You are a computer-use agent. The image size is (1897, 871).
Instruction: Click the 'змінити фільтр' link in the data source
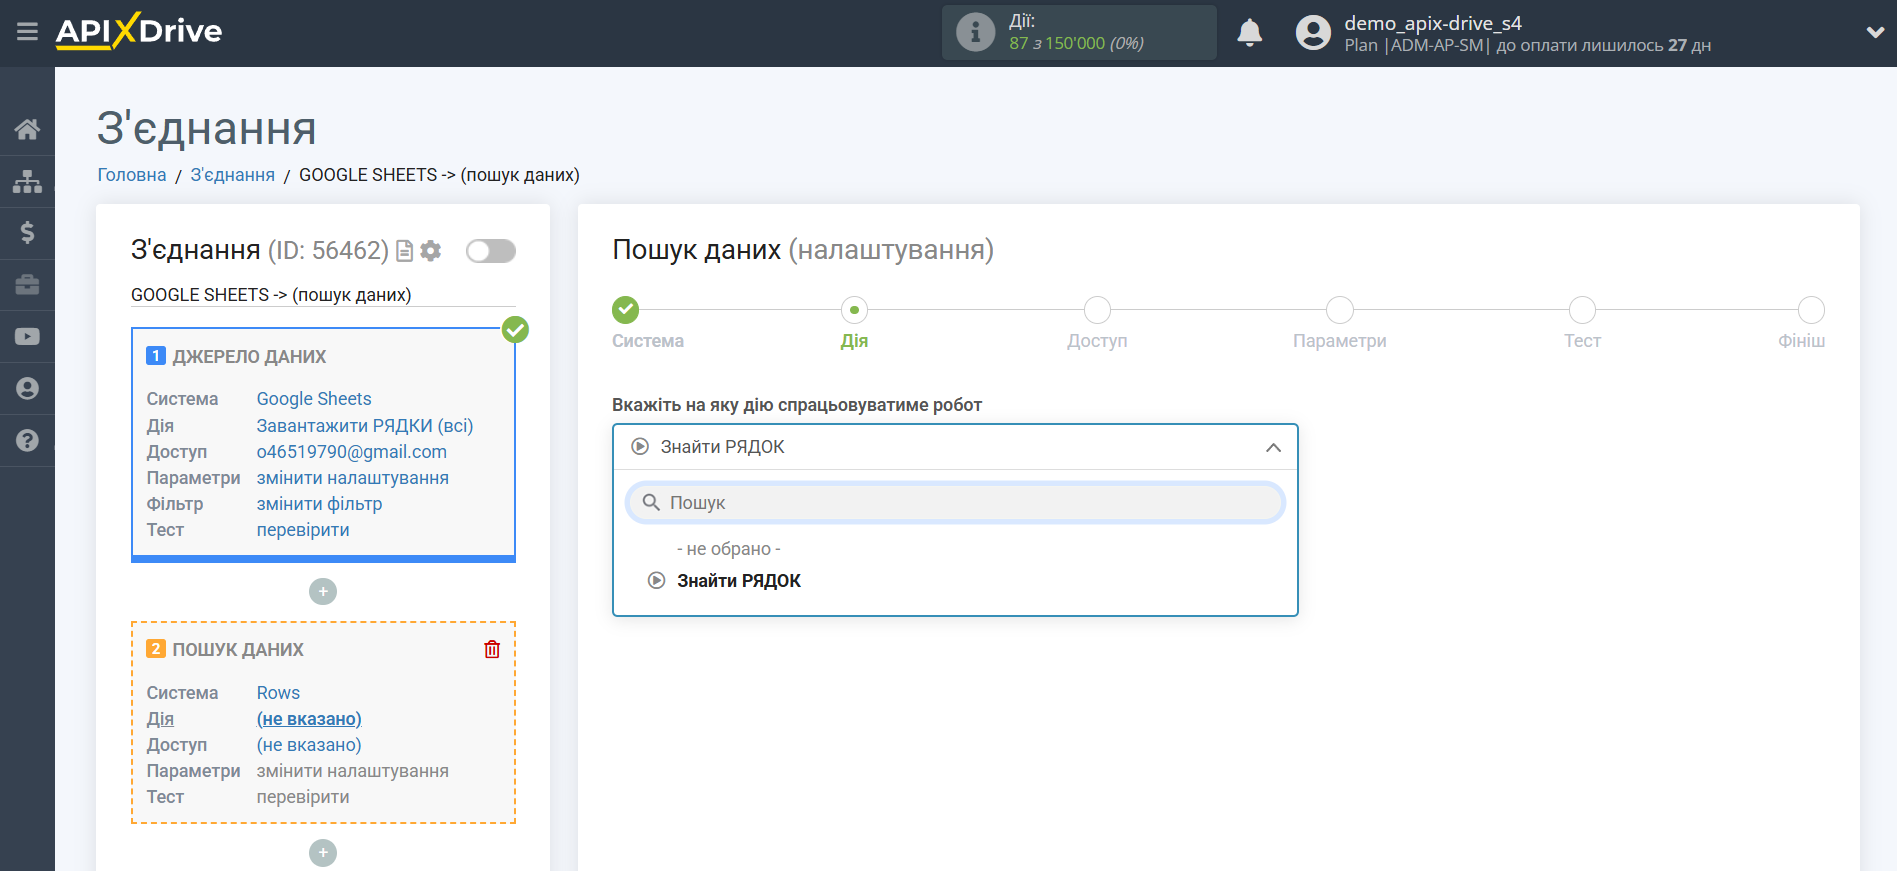pyautogui.click(x=319, y=504)
